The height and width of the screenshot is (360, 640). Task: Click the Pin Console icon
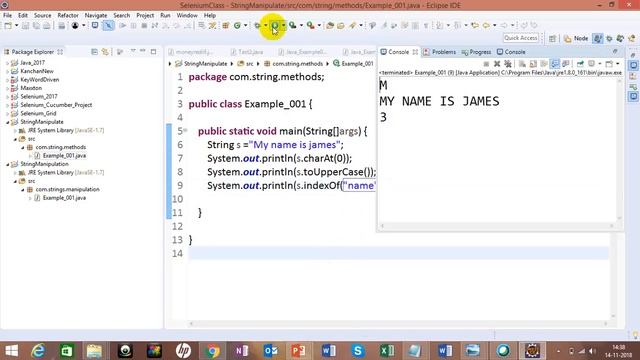pyautogui.click(x=580, y=64)
